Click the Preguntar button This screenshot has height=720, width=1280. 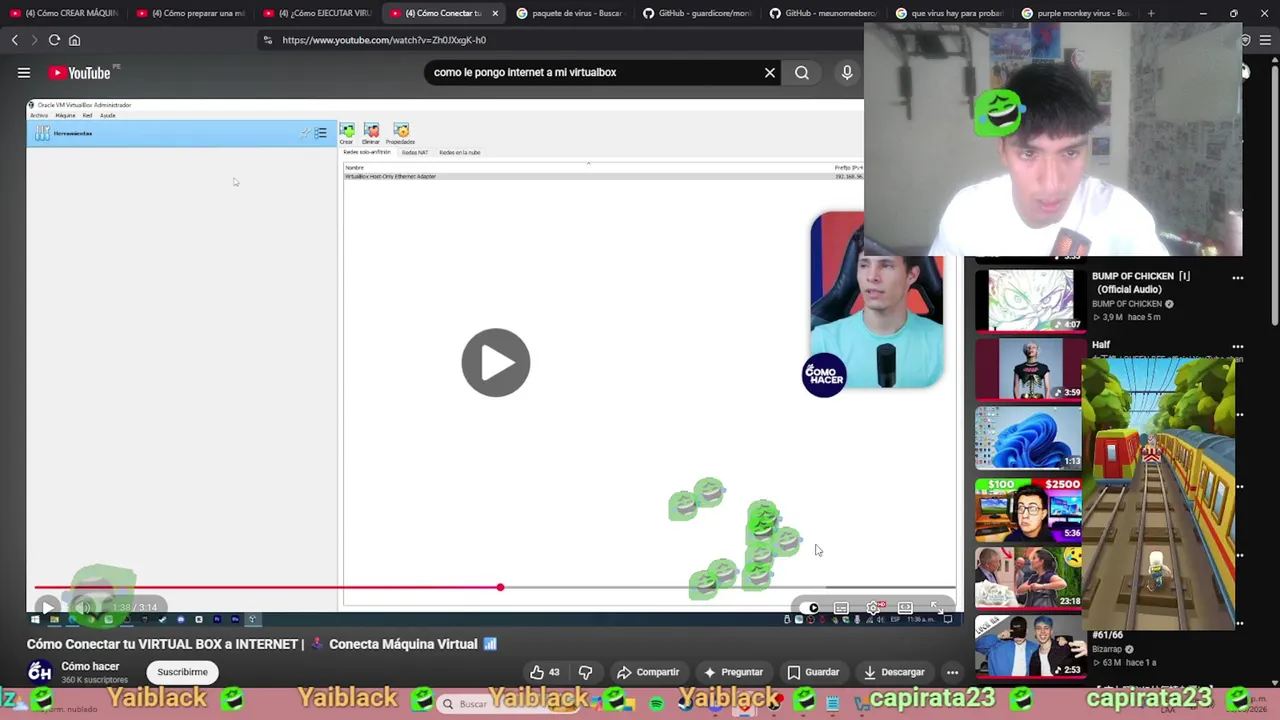point(733,672)
